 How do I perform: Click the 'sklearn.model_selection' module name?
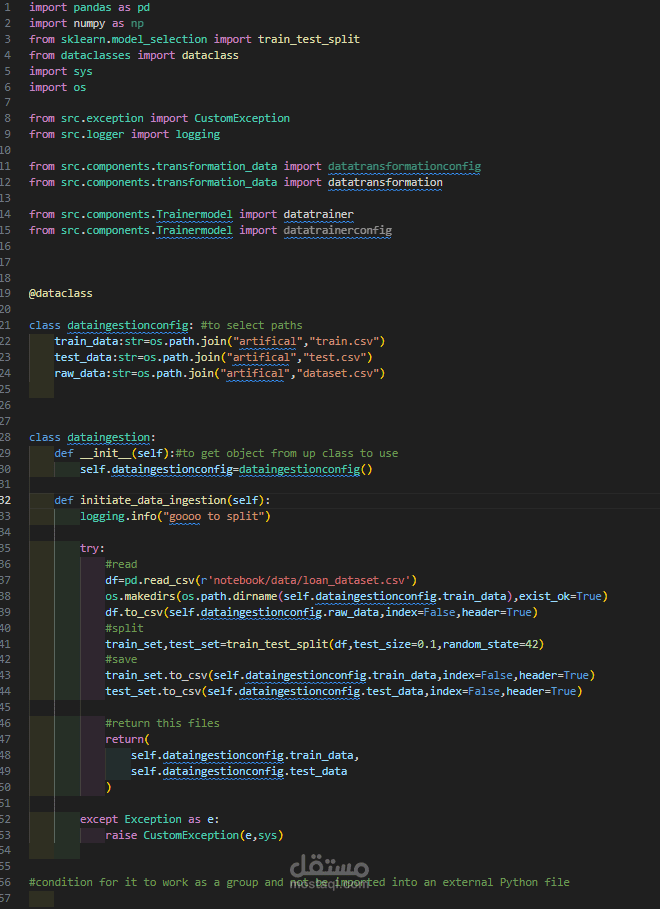point(134,39)
